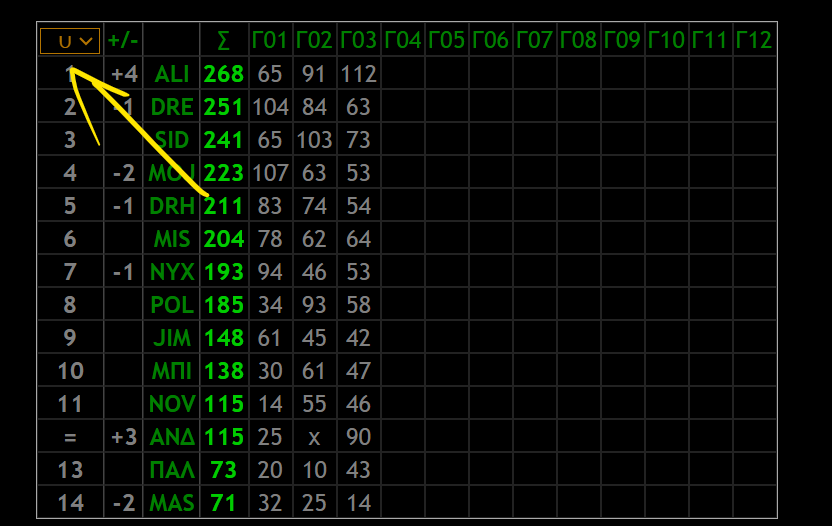Click the NOV player name

point(172,404)
